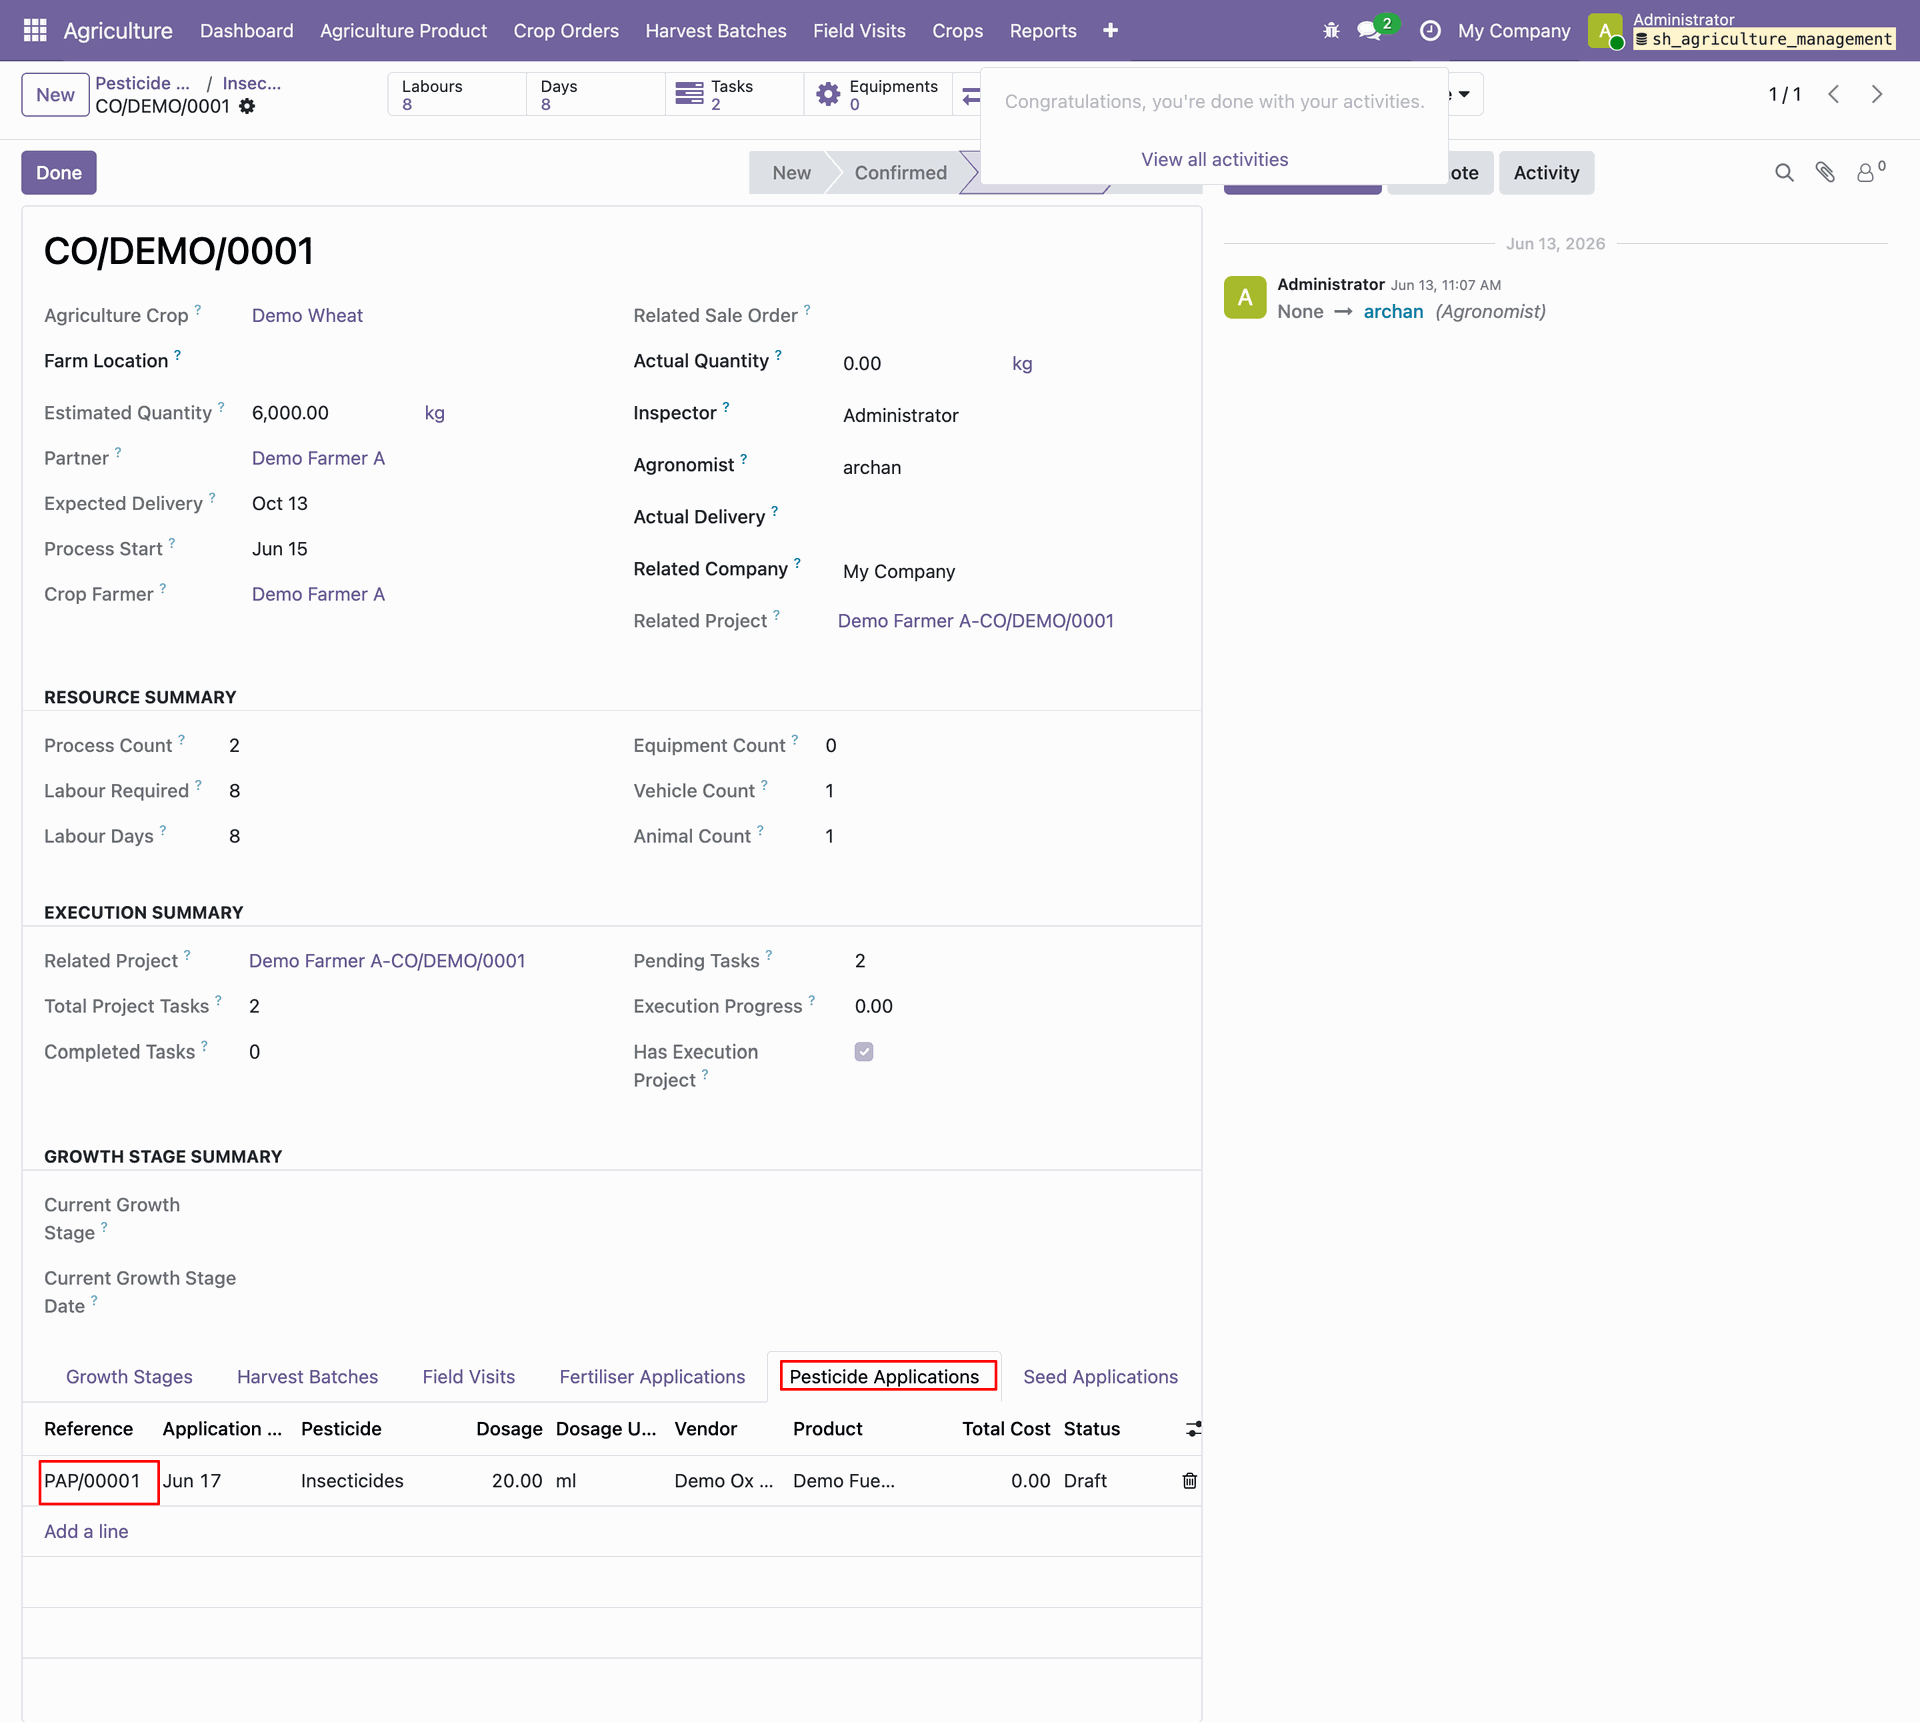
Task: Open the attachments paperclip icon
Action: coord(1825,172)
